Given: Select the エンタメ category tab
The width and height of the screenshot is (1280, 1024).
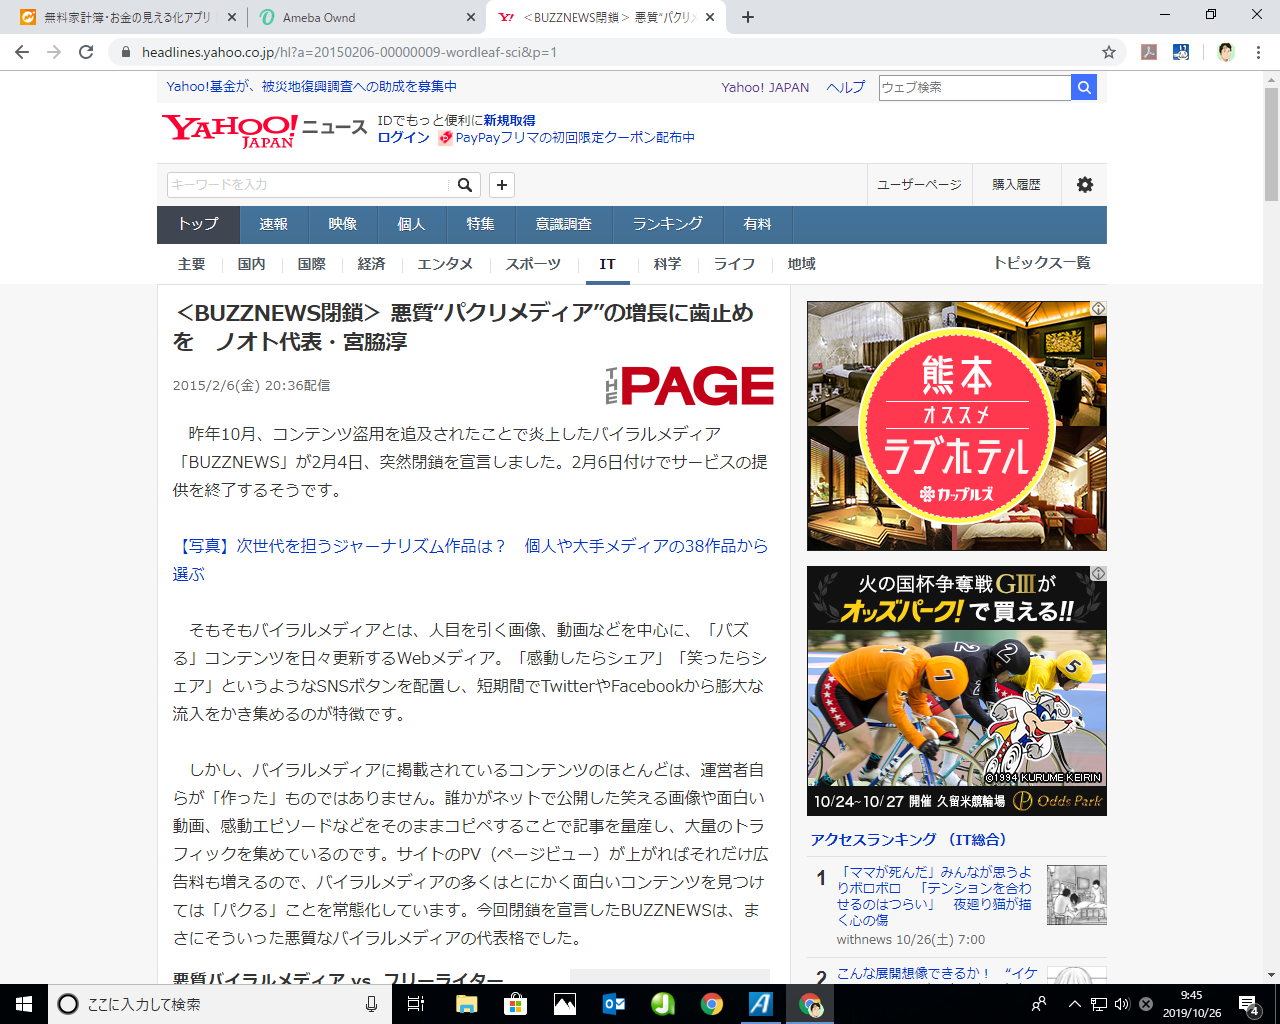Looking at the screenshot, I should point(445,264).
